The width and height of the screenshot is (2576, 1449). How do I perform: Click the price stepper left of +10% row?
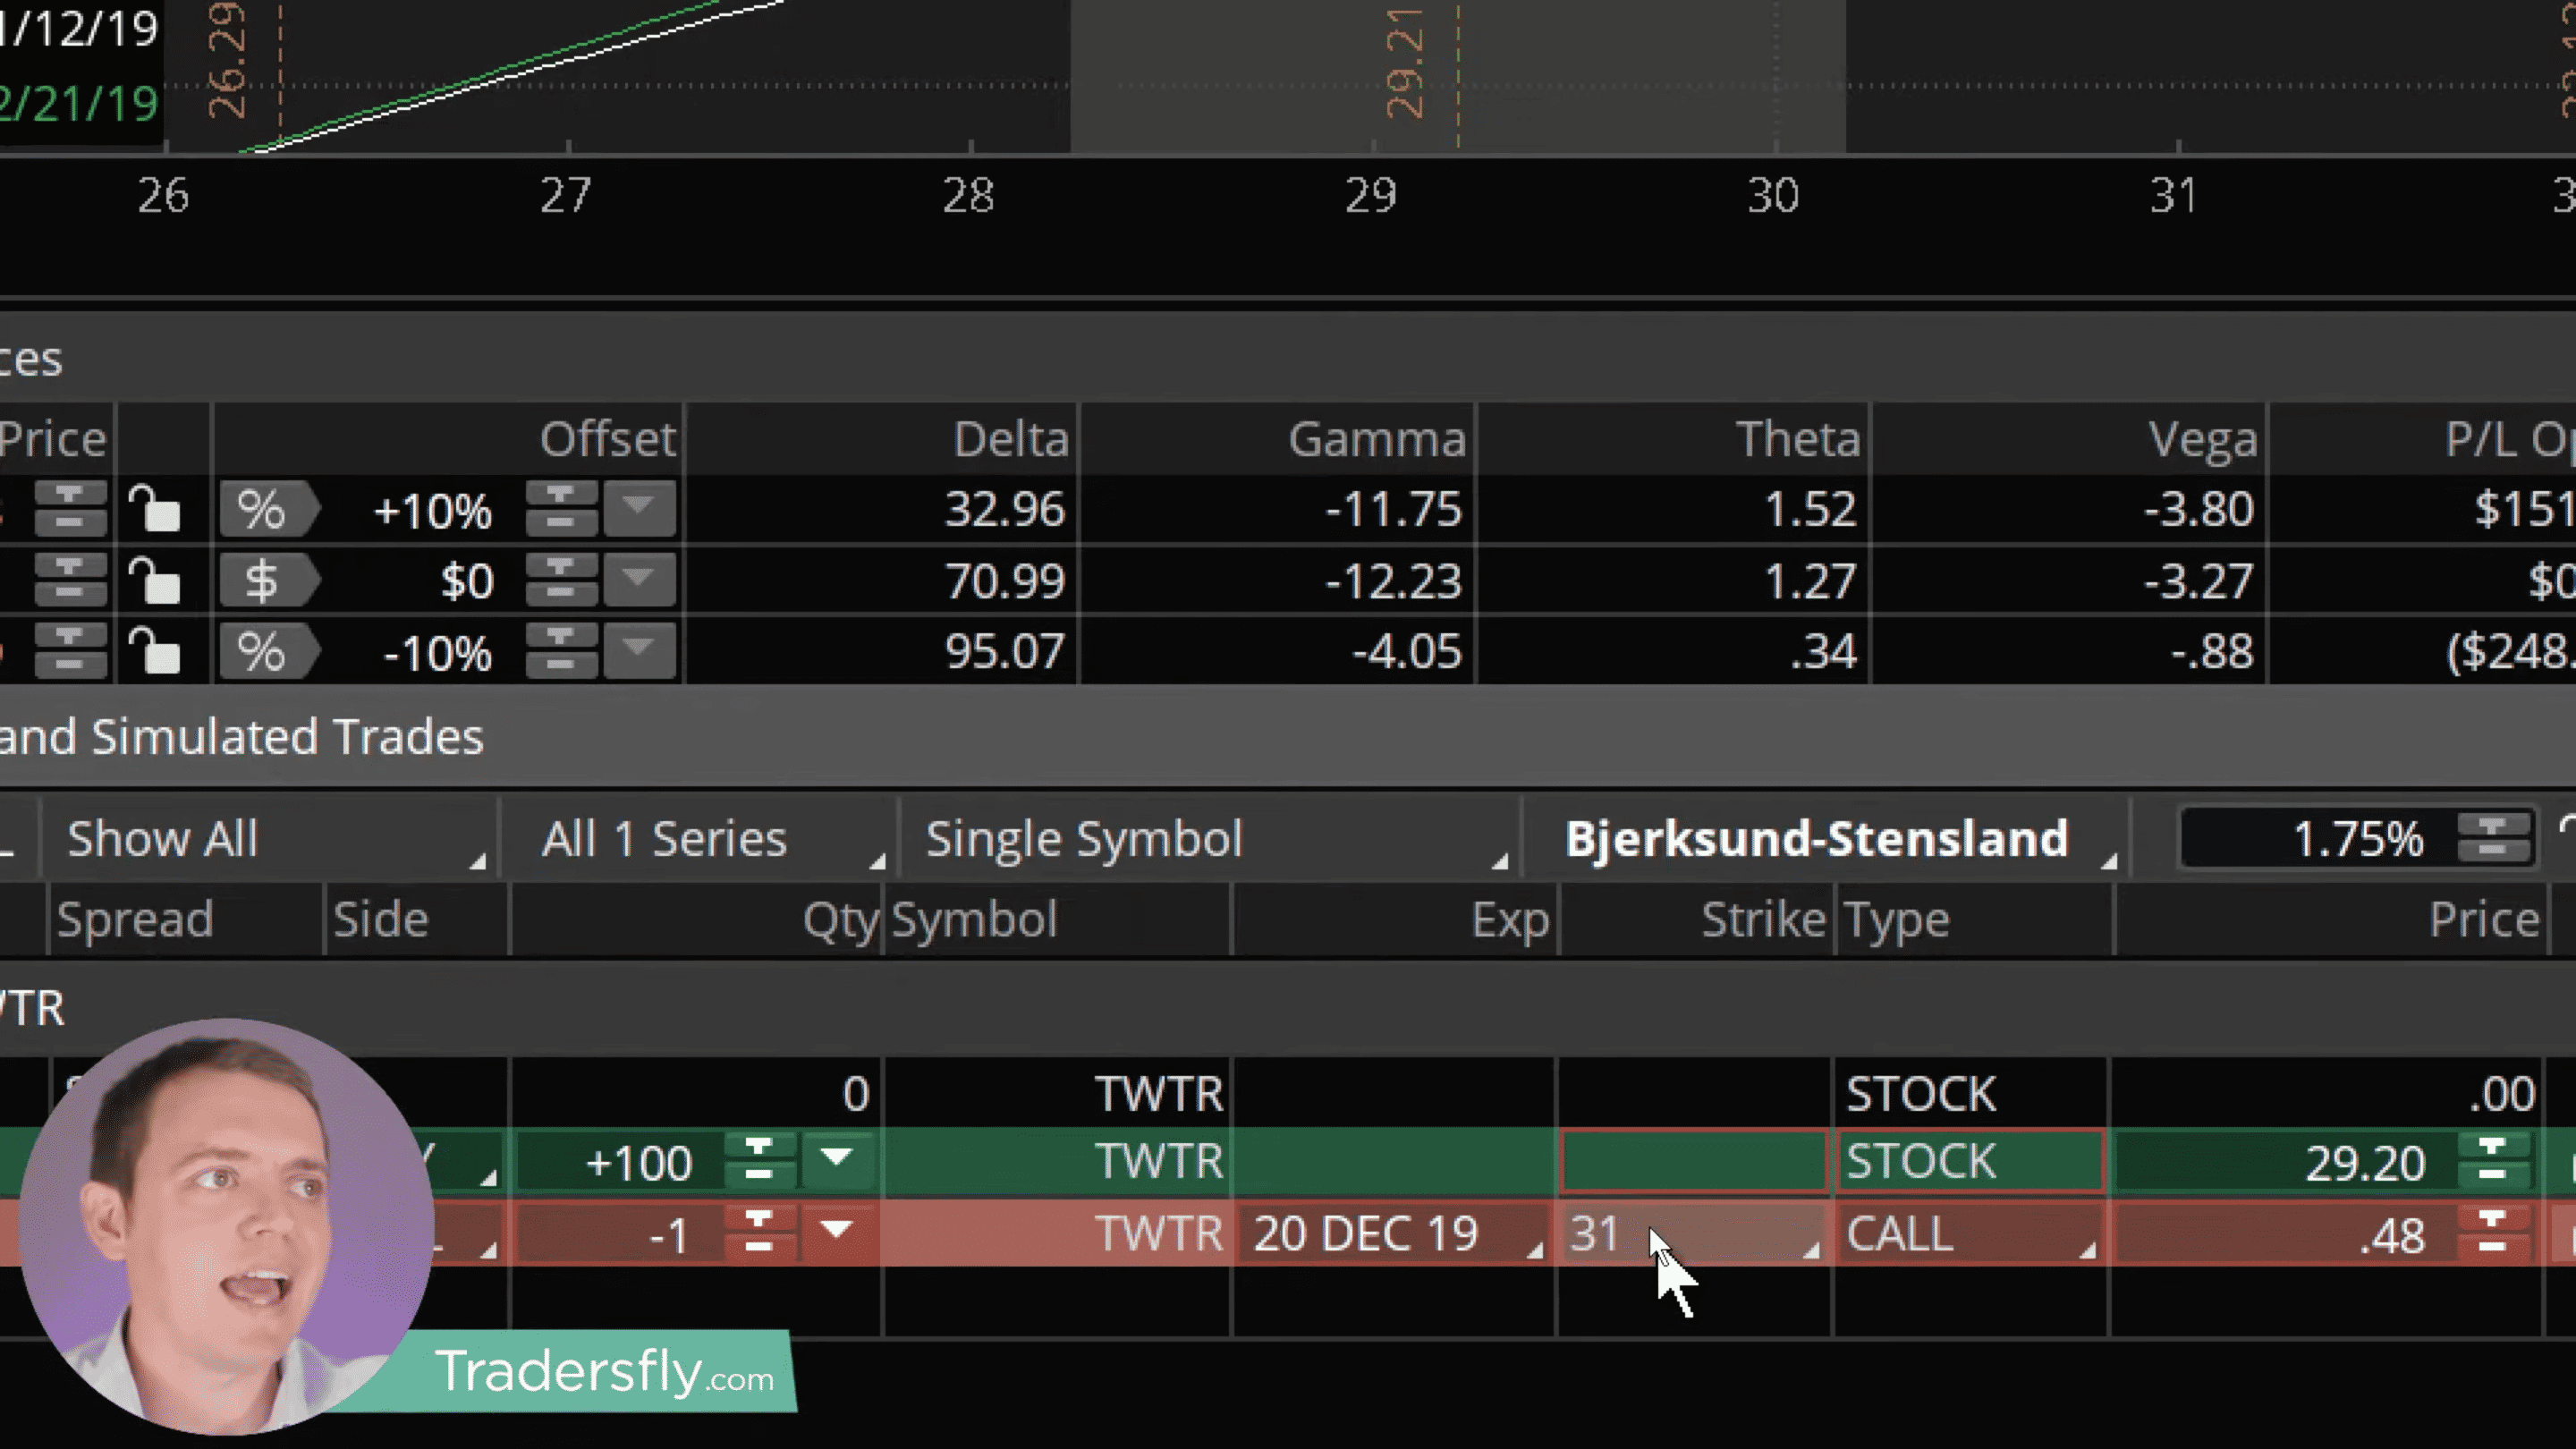[70, 508]
